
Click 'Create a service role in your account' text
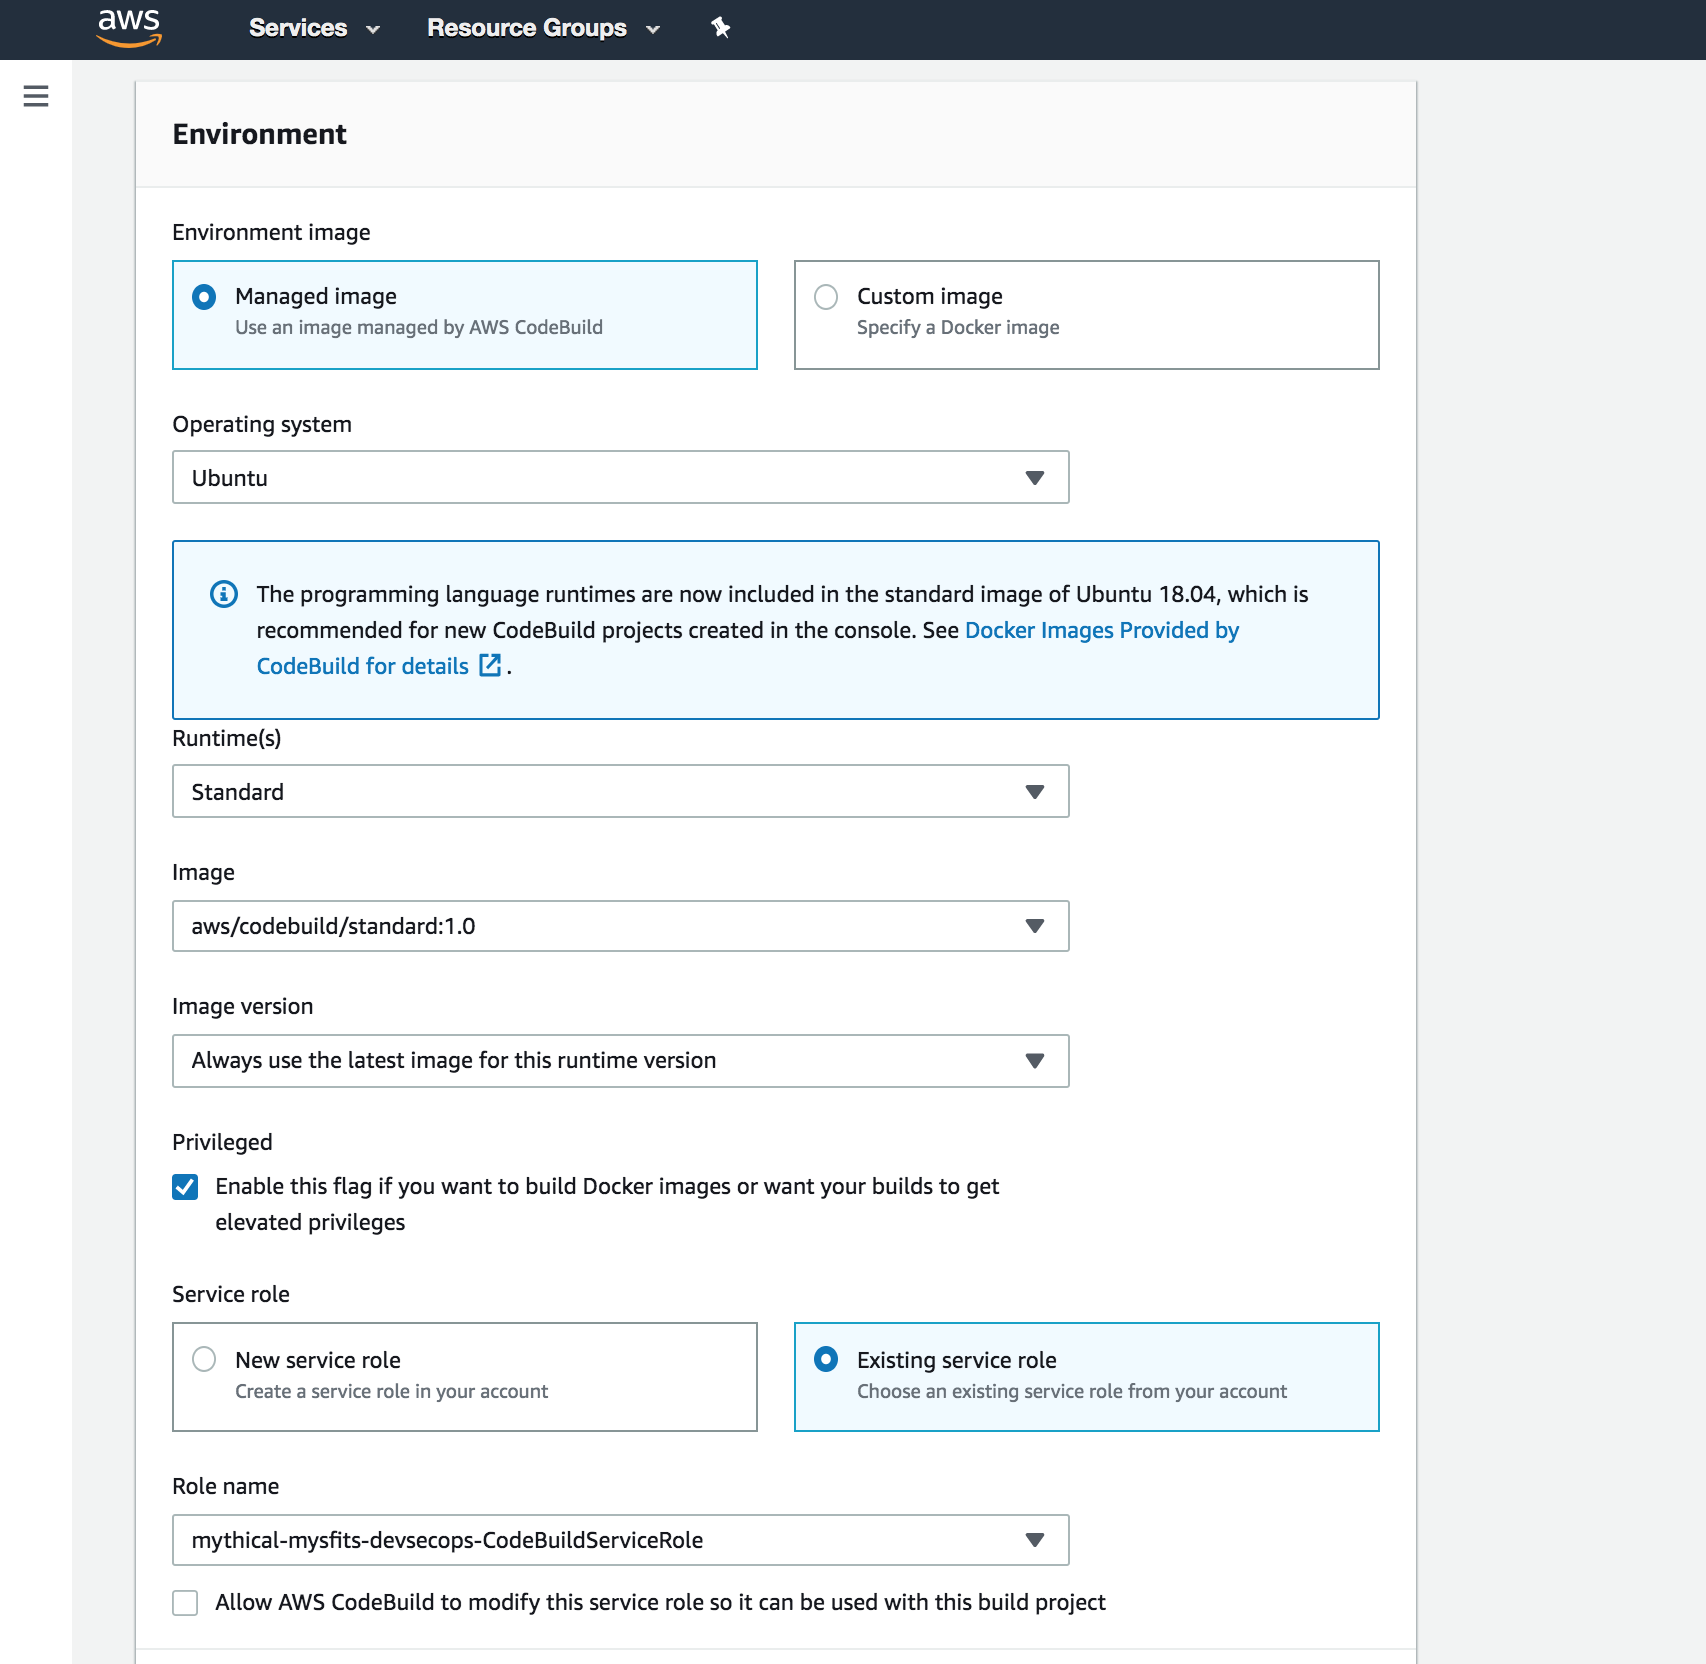tap(392, 1391)
